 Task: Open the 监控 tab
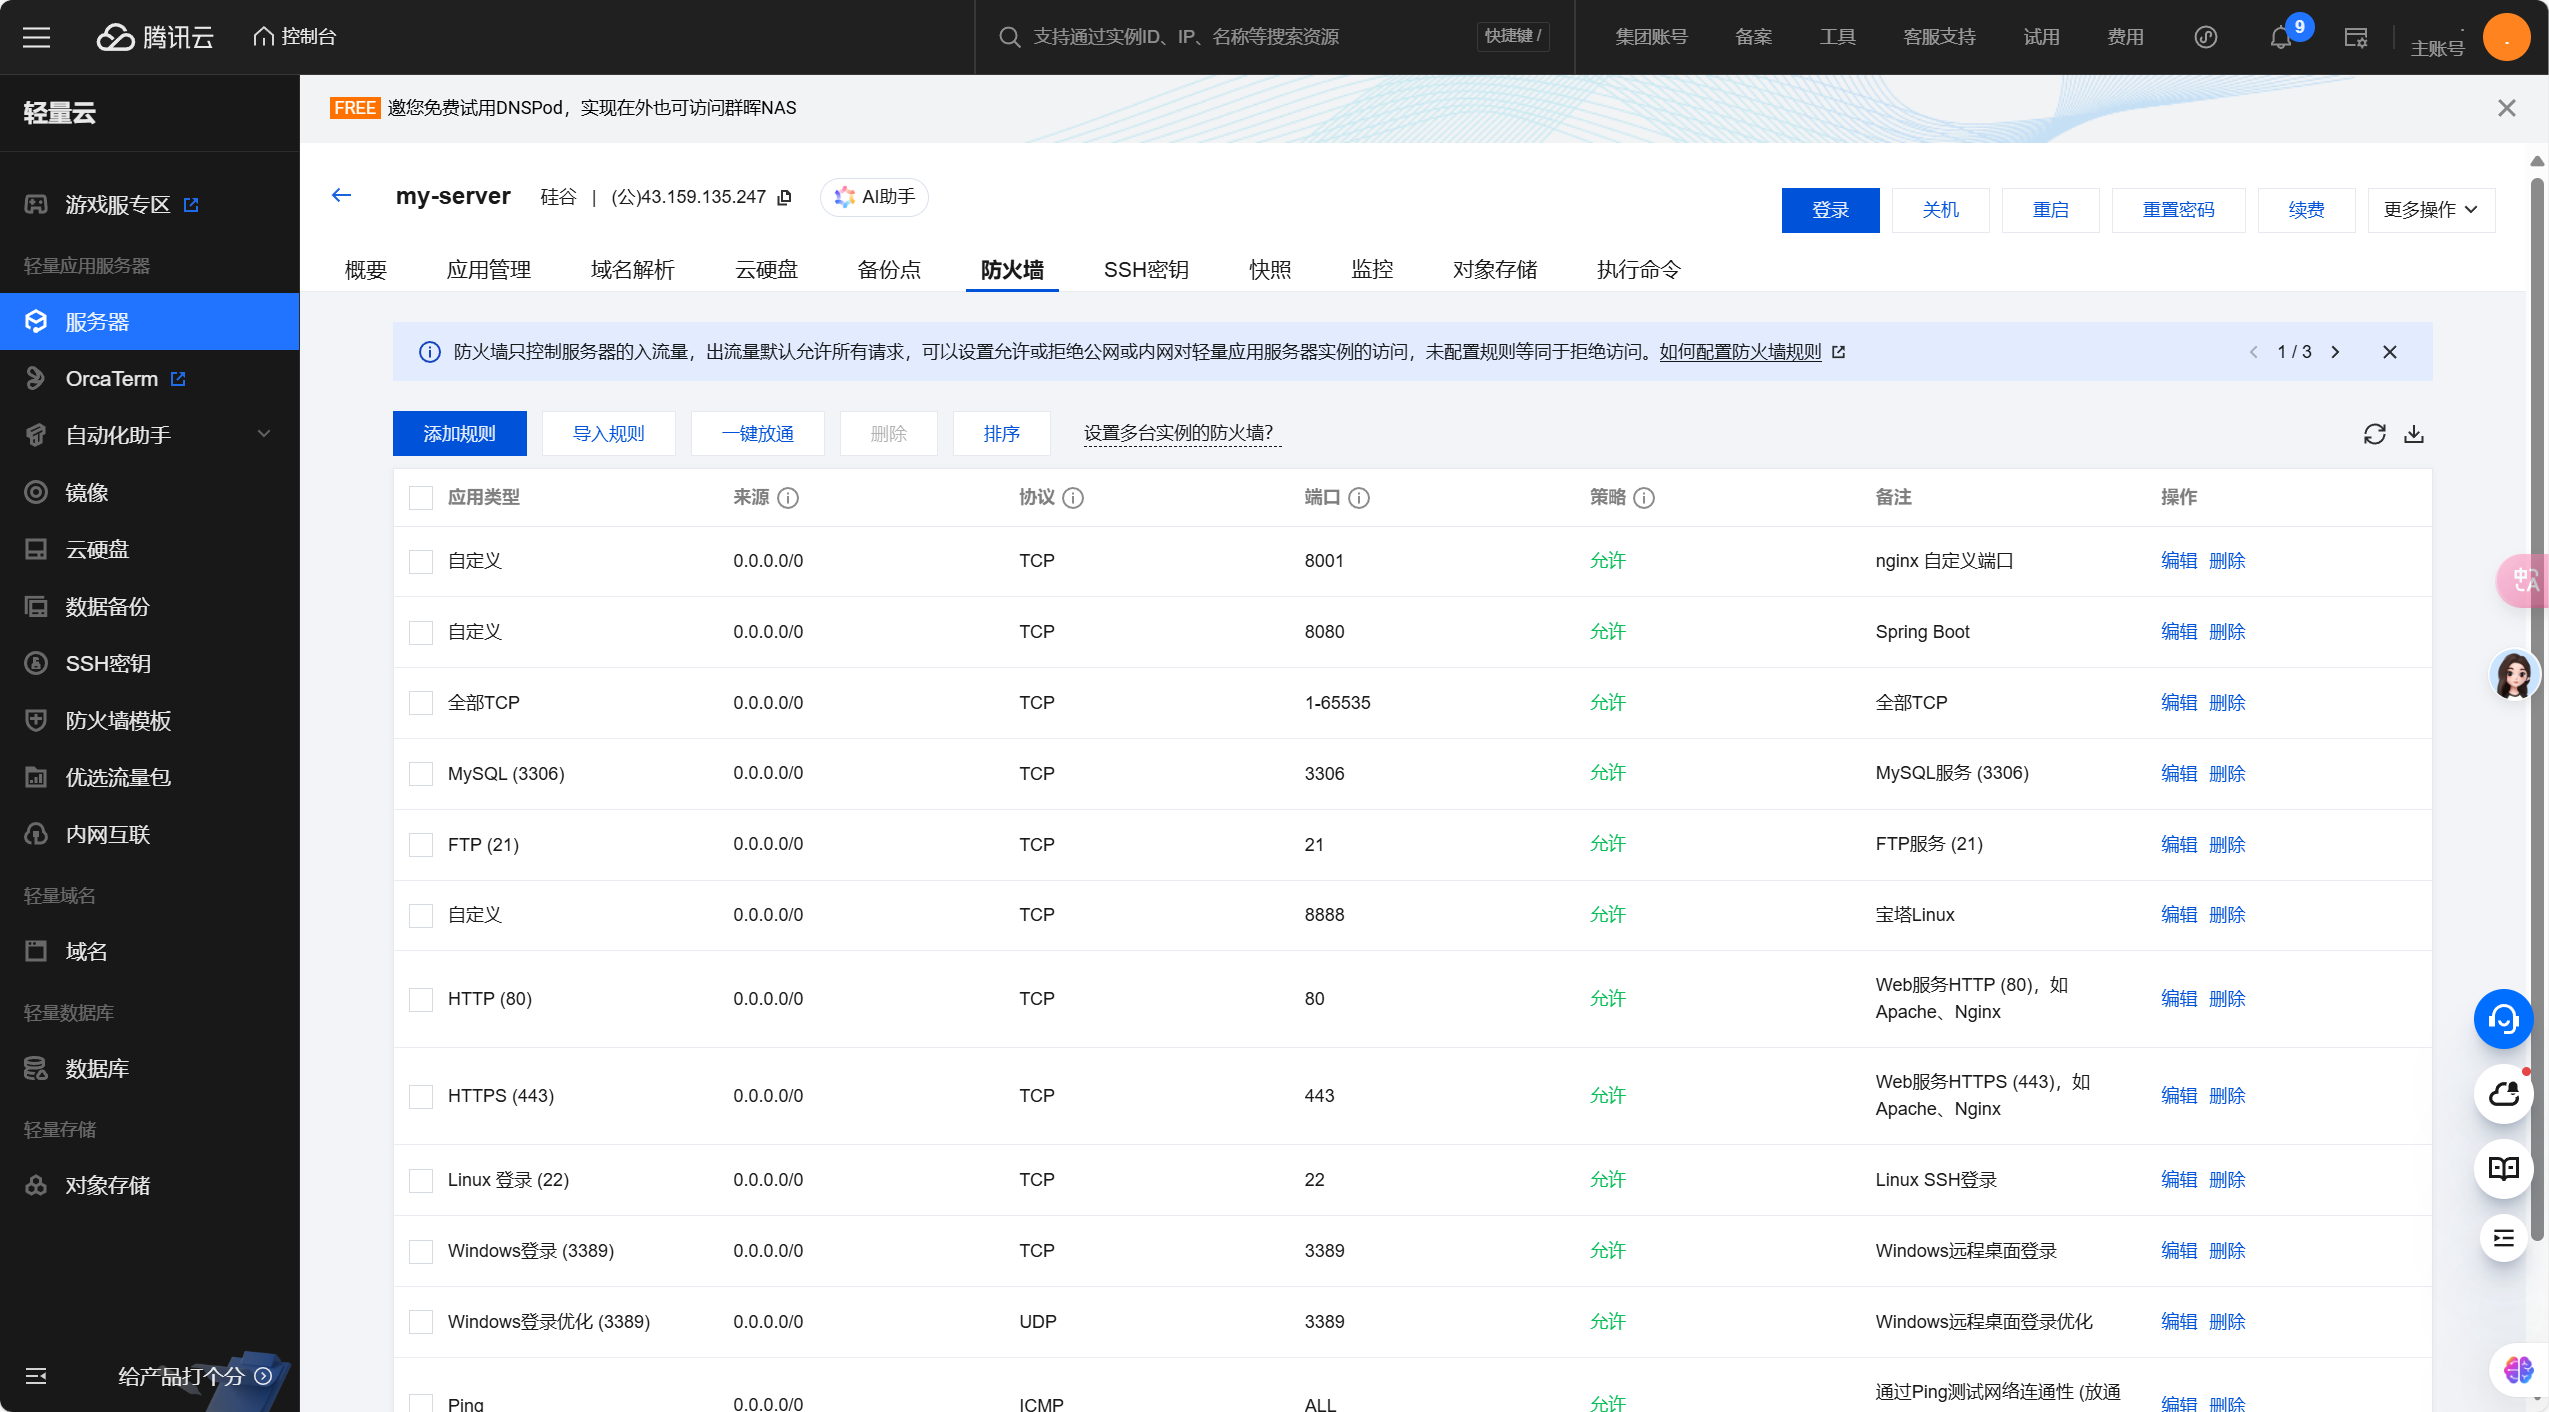click(1372, 270)
